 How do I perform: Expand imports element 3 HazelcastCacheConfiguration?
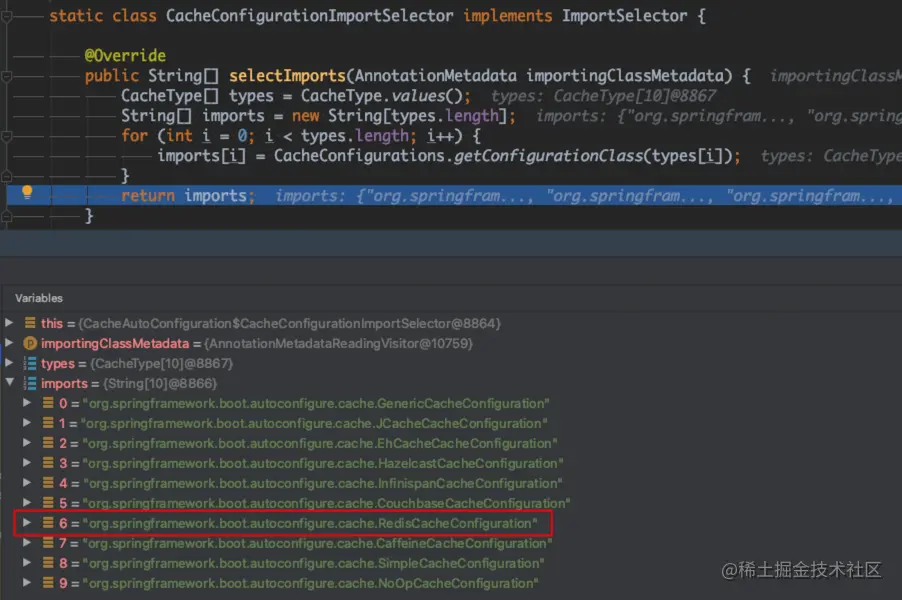click(26, 463)
